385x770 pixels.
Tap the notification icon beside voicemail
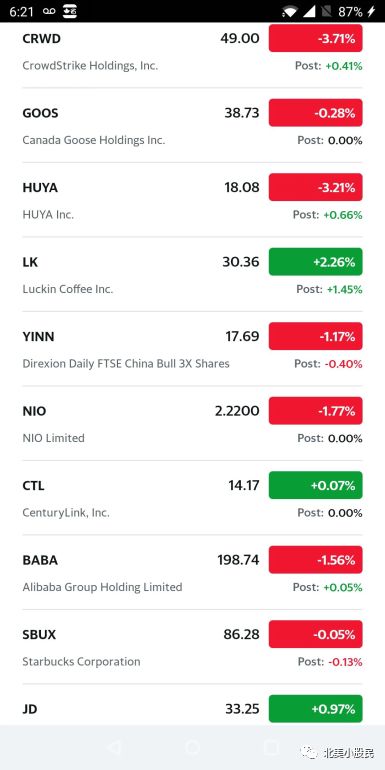tap(70, 11)
